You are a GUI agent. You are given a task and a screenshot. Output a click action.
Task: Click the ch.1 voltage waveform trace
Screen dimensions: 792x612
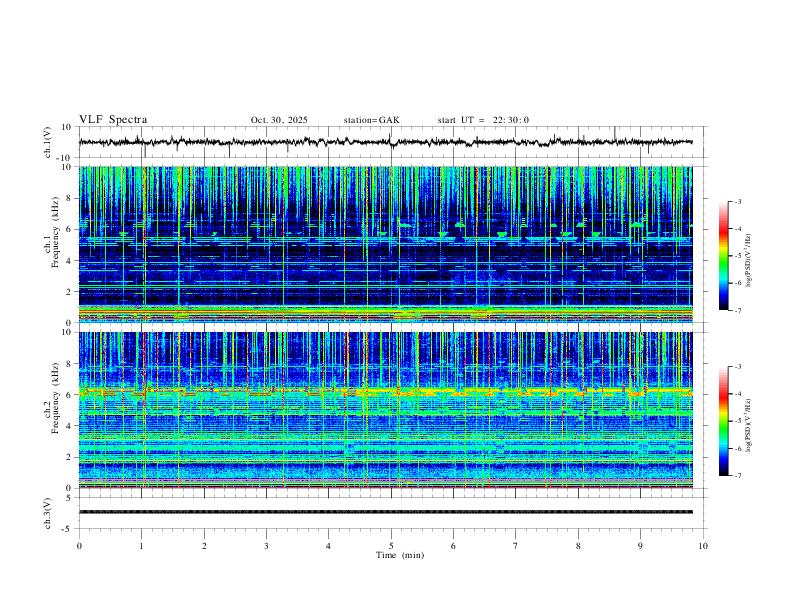[385, 142]
